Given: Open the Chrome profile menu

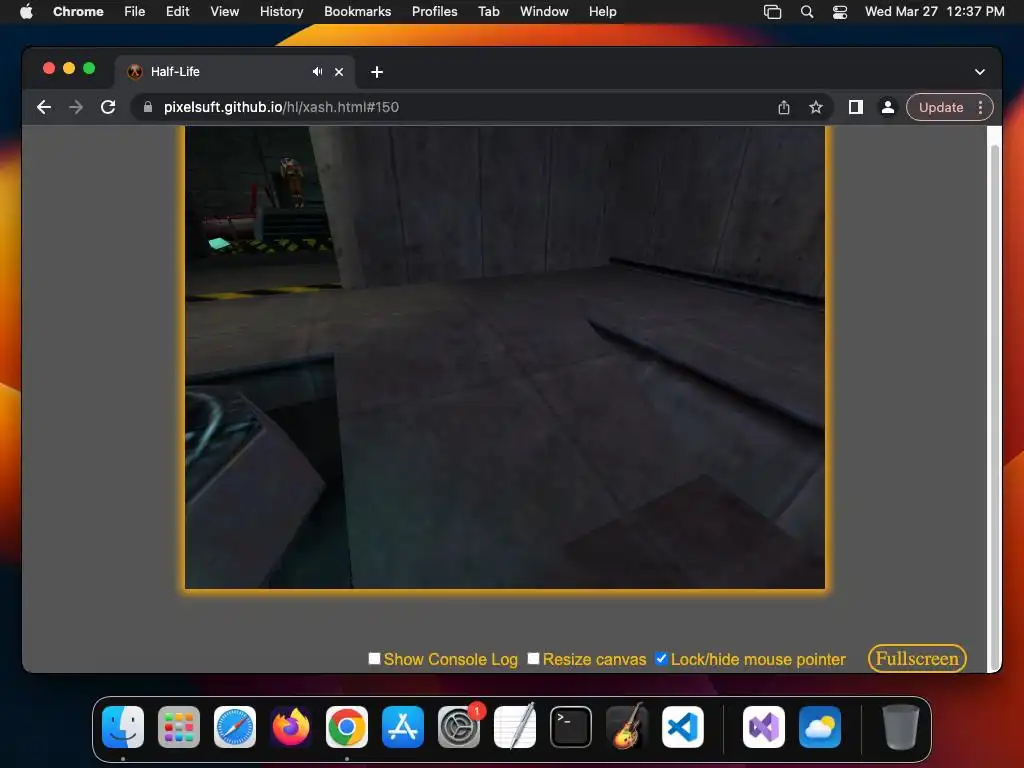Looking at the screenshot, I should coord(888,107).
